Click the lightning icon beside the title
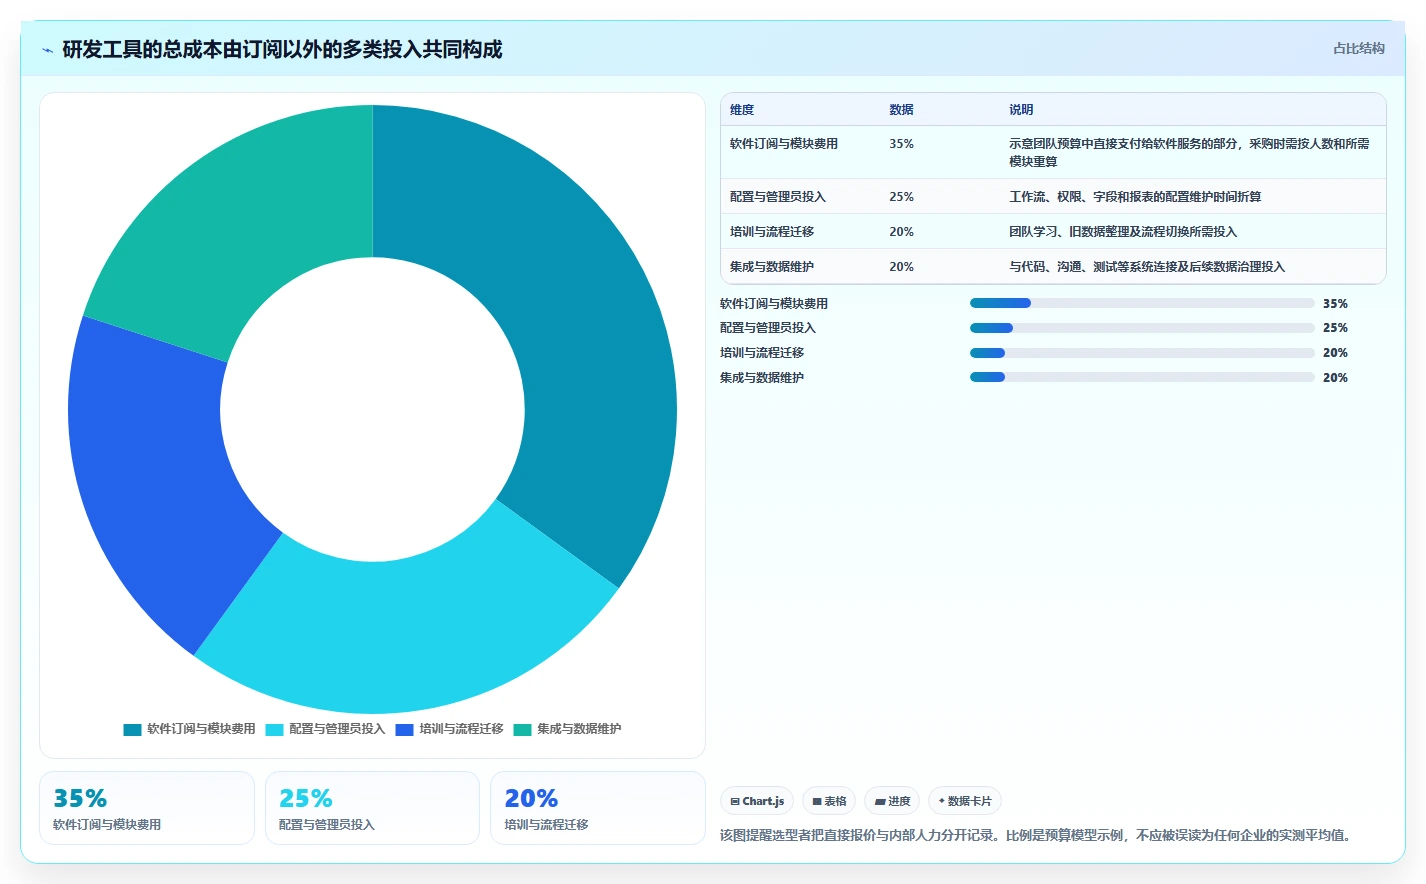Screen dimensions: 1426x884 (47, 50)
